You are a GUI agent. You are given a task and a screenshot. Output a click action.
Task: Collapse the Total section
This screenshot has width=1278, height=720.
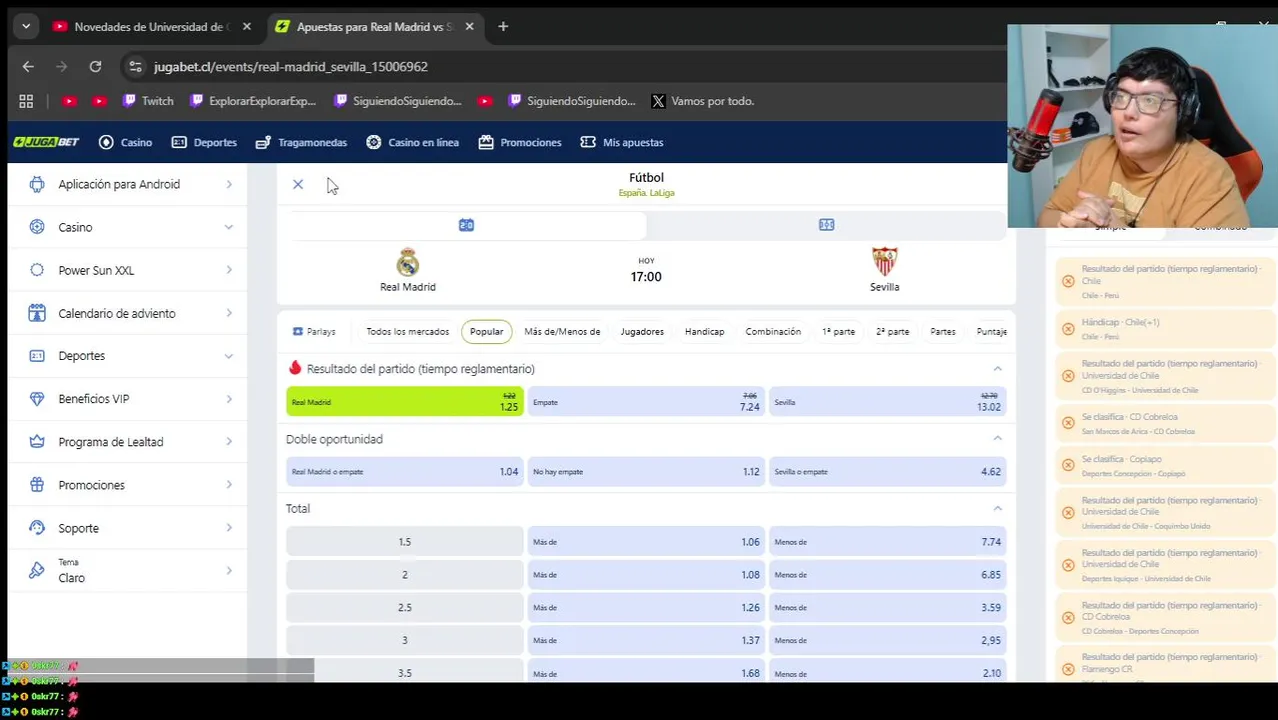pyautogui.click(x=997, y=508)
